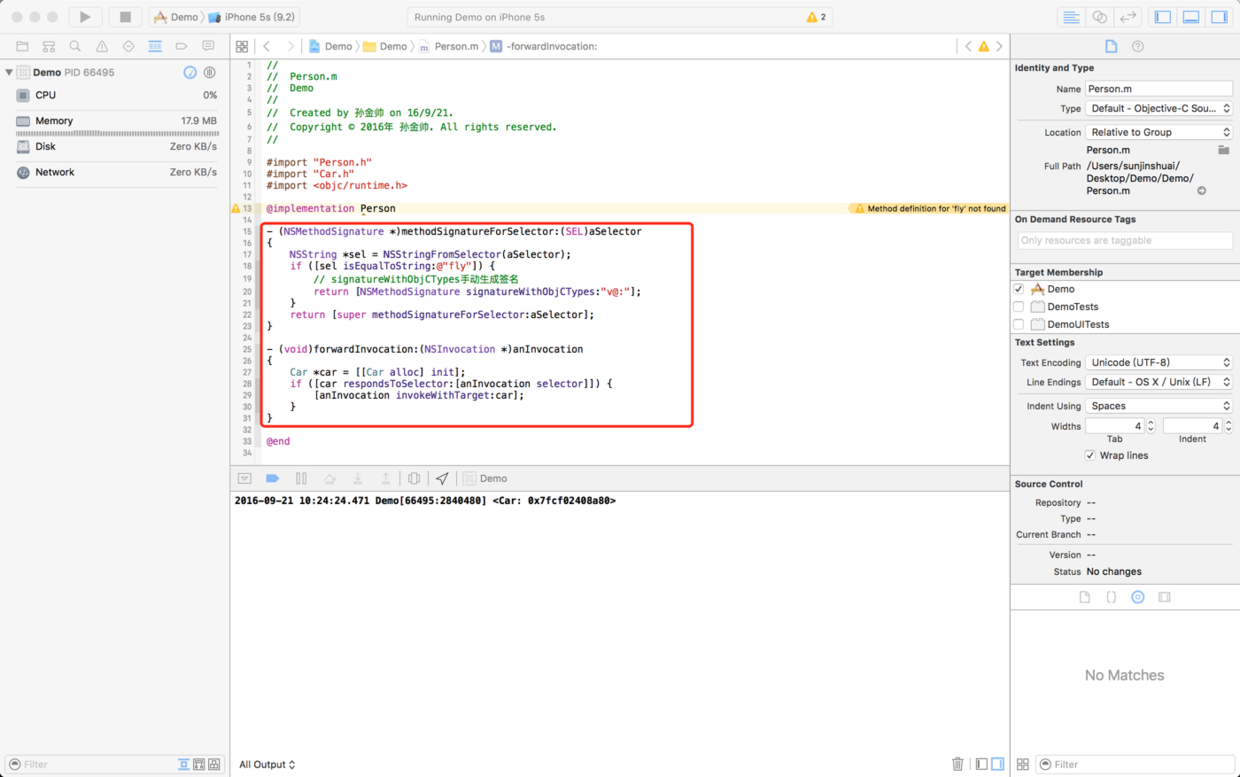
Task: Jump to the next issue arrow
Action: (998, 46)
